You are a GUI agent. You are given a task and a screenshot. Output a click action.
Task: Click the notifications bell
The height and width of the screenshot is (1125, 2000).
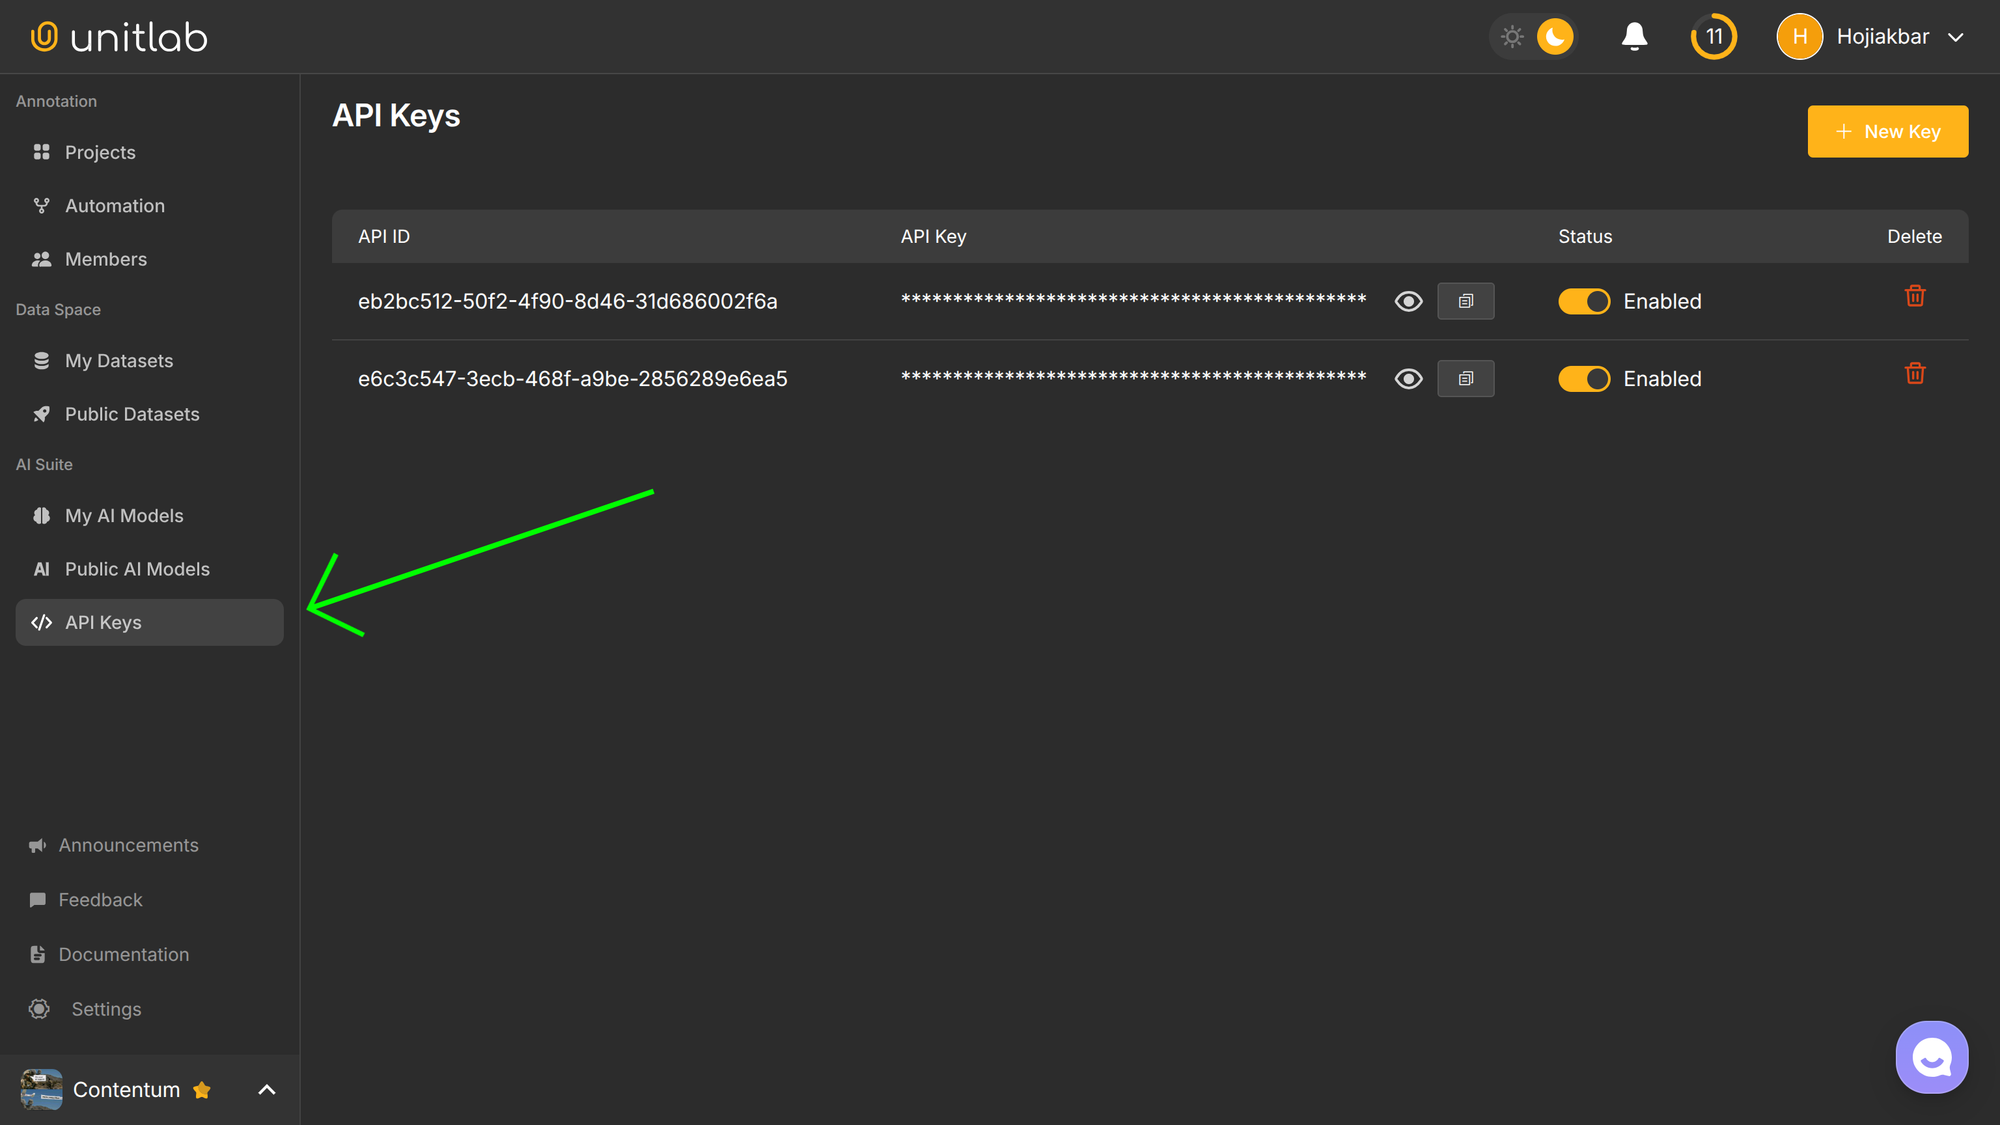click(x=1634, y=36)
